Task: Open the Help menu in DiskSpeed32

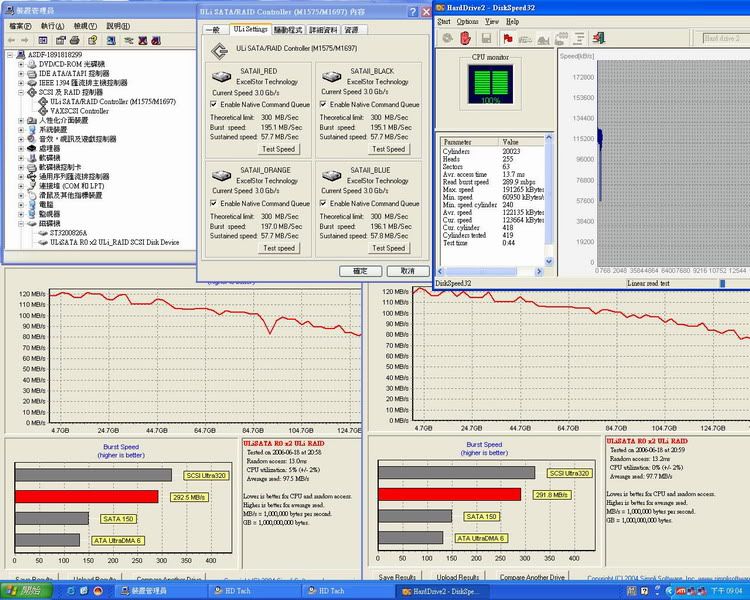Action: click(512, 22)
